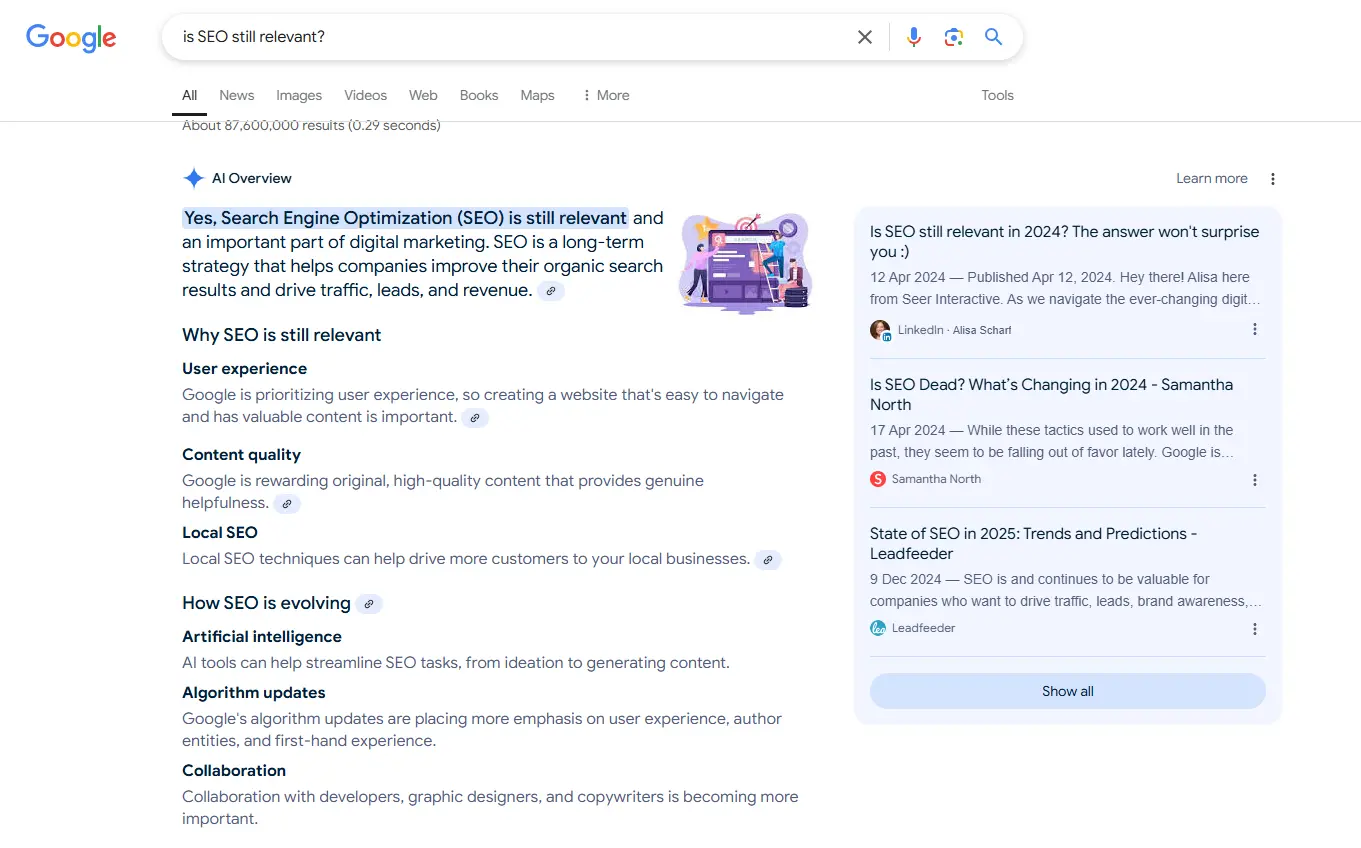Screen dimensions: 1361x848
Task: Click highlighted 'Yes, Search Engine Optimization' text
Action: [405, 218]
